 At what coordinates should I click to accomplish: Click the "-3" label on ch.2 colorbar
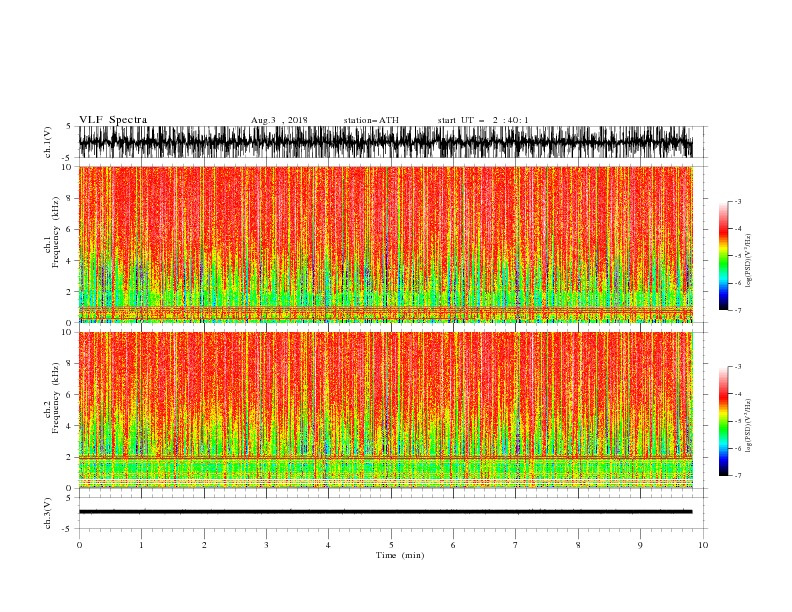[x=738, y=367]
